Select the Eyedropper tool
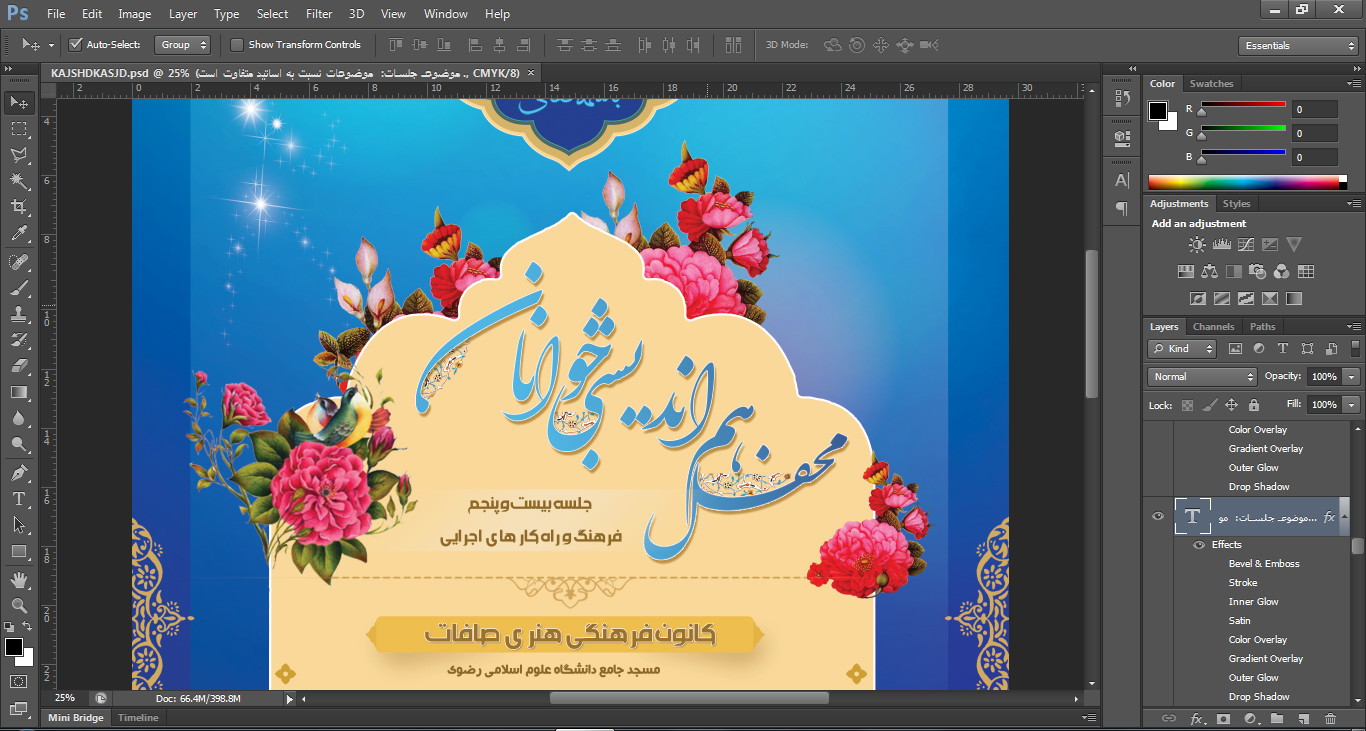1366x731 pixels. point(18,234)
